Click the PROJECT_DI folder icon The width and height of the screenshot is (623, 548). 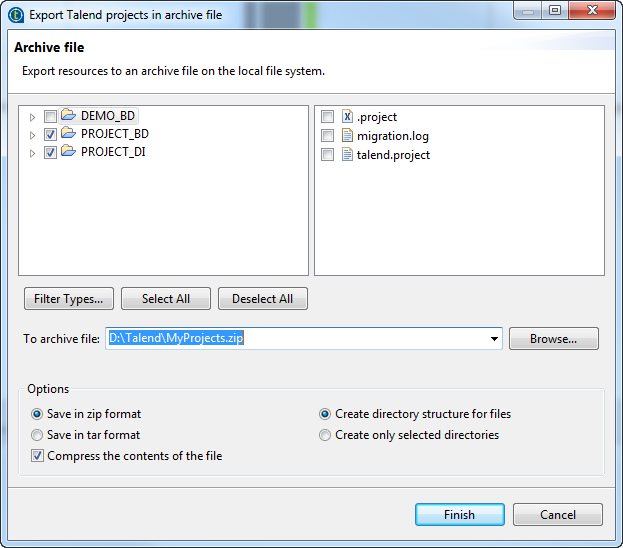click(68, 152)
